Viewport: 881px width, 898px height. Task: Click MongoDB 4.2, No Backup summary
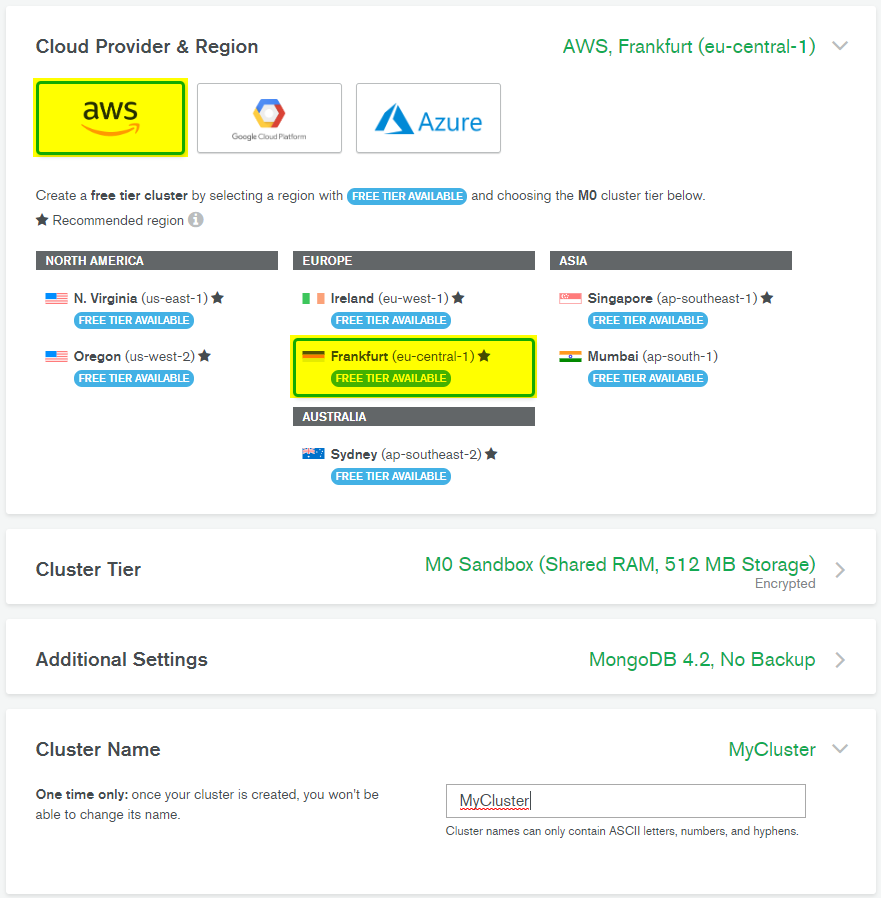[702, 660]
